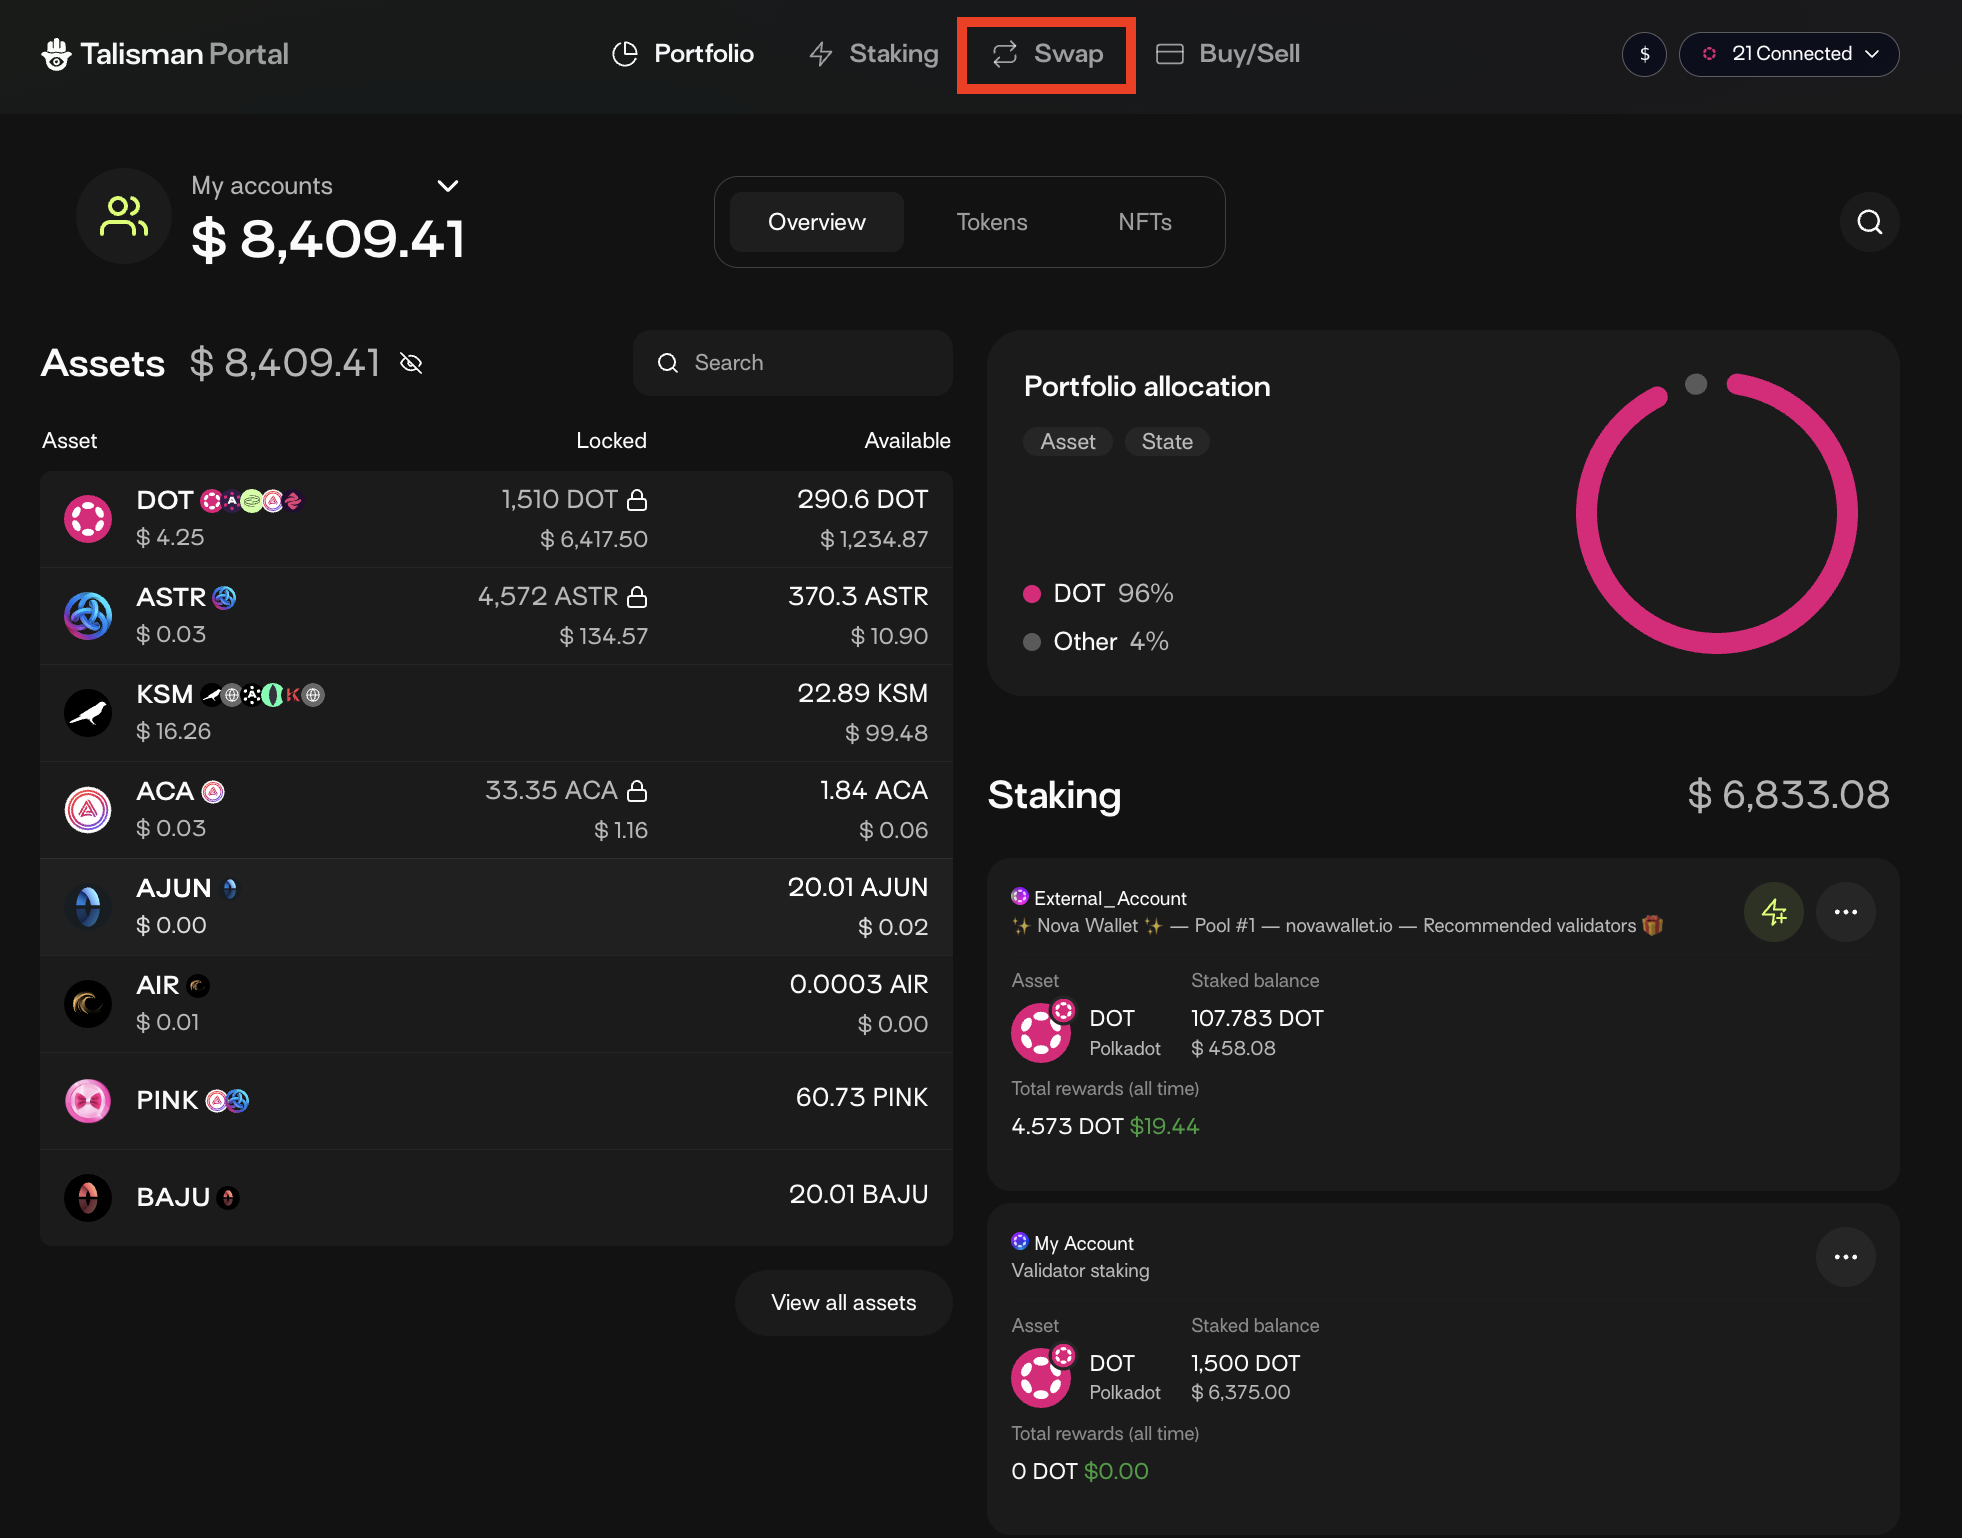This screenshot has width=1962, height=1538.
Task: Switch to the Tokens tab
Action: pyautogui.click(x=991, y=222)
